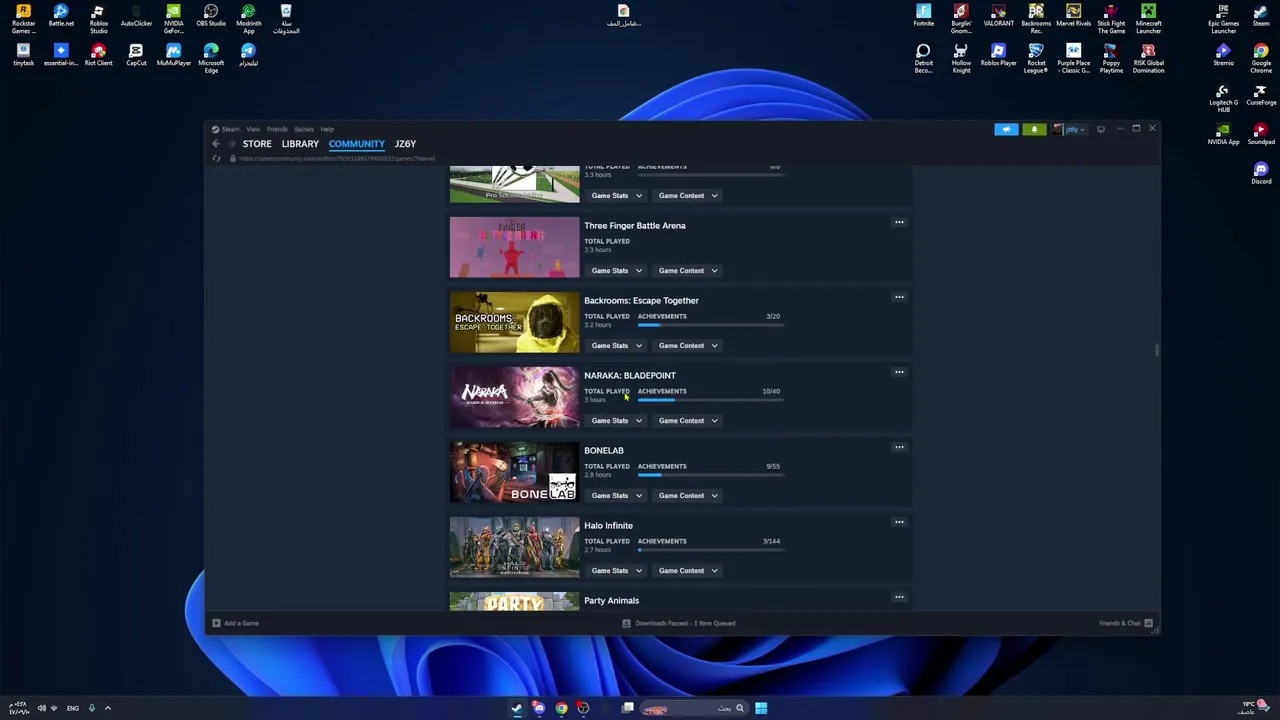The width and height of the screenshot is (1280, 720).
Task: Expand Game Stats for Backrooms: Escape Together
Action: tap(616, 345)
